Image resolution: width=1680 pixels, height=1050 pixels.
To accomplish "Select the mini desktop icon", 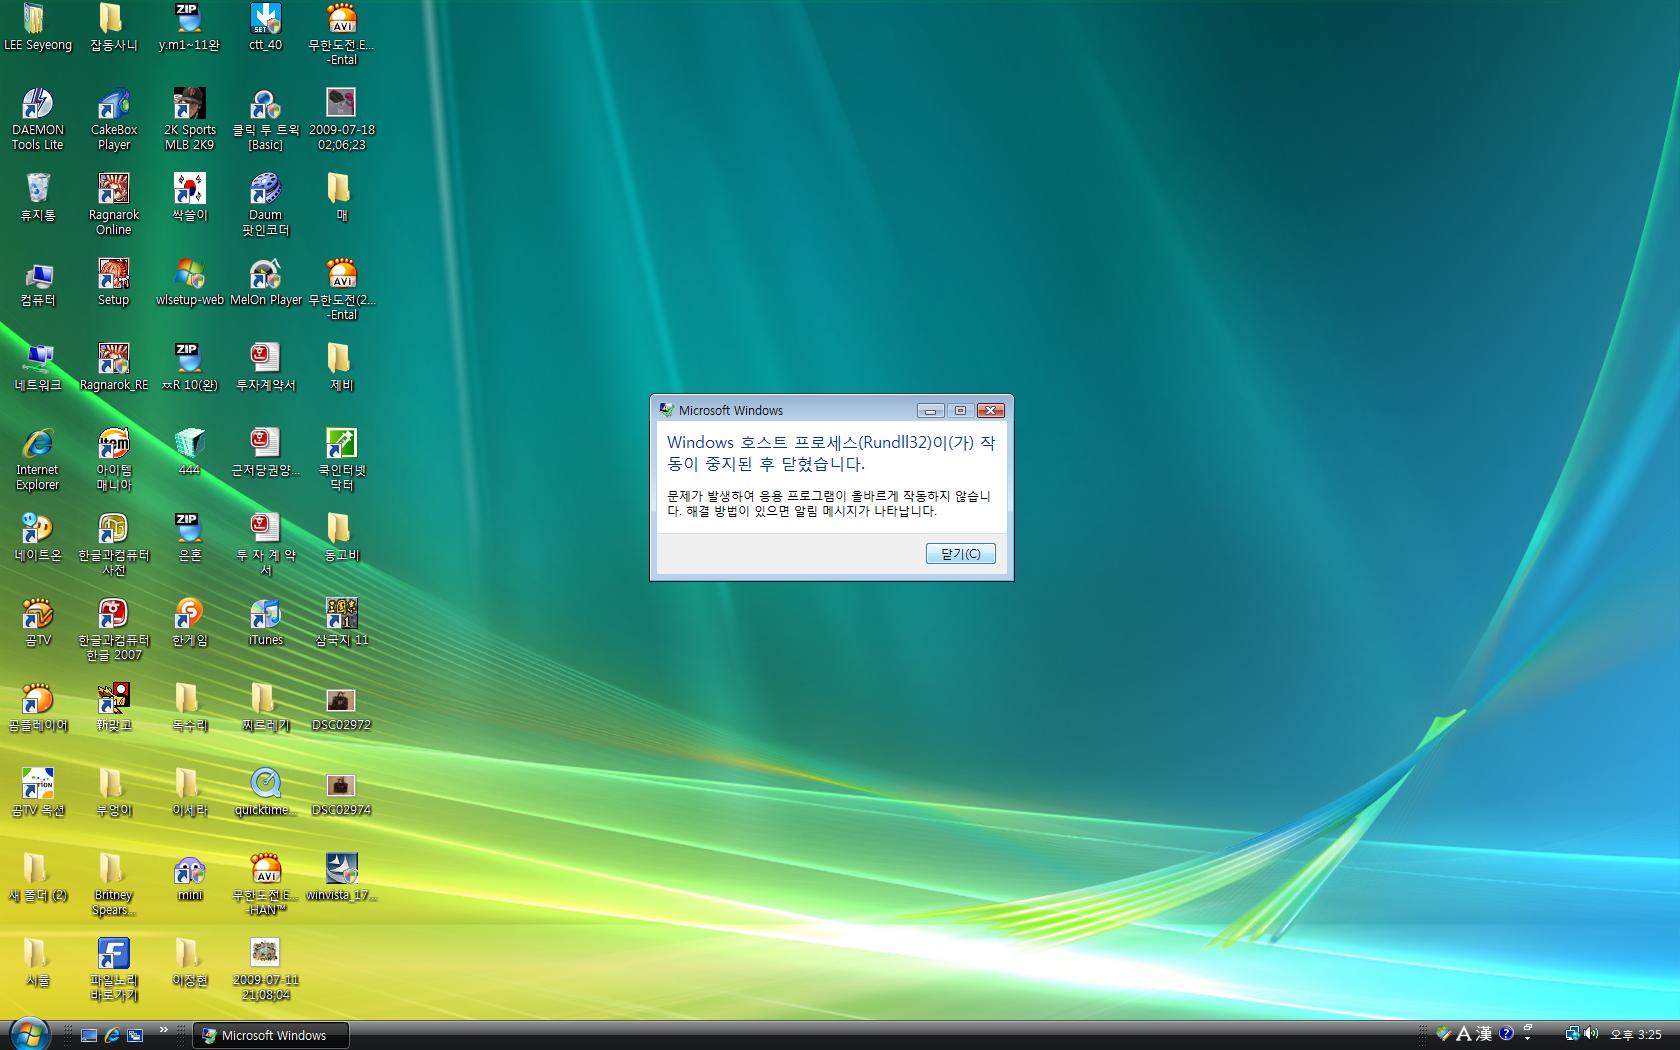I will [x=190, y=877].
